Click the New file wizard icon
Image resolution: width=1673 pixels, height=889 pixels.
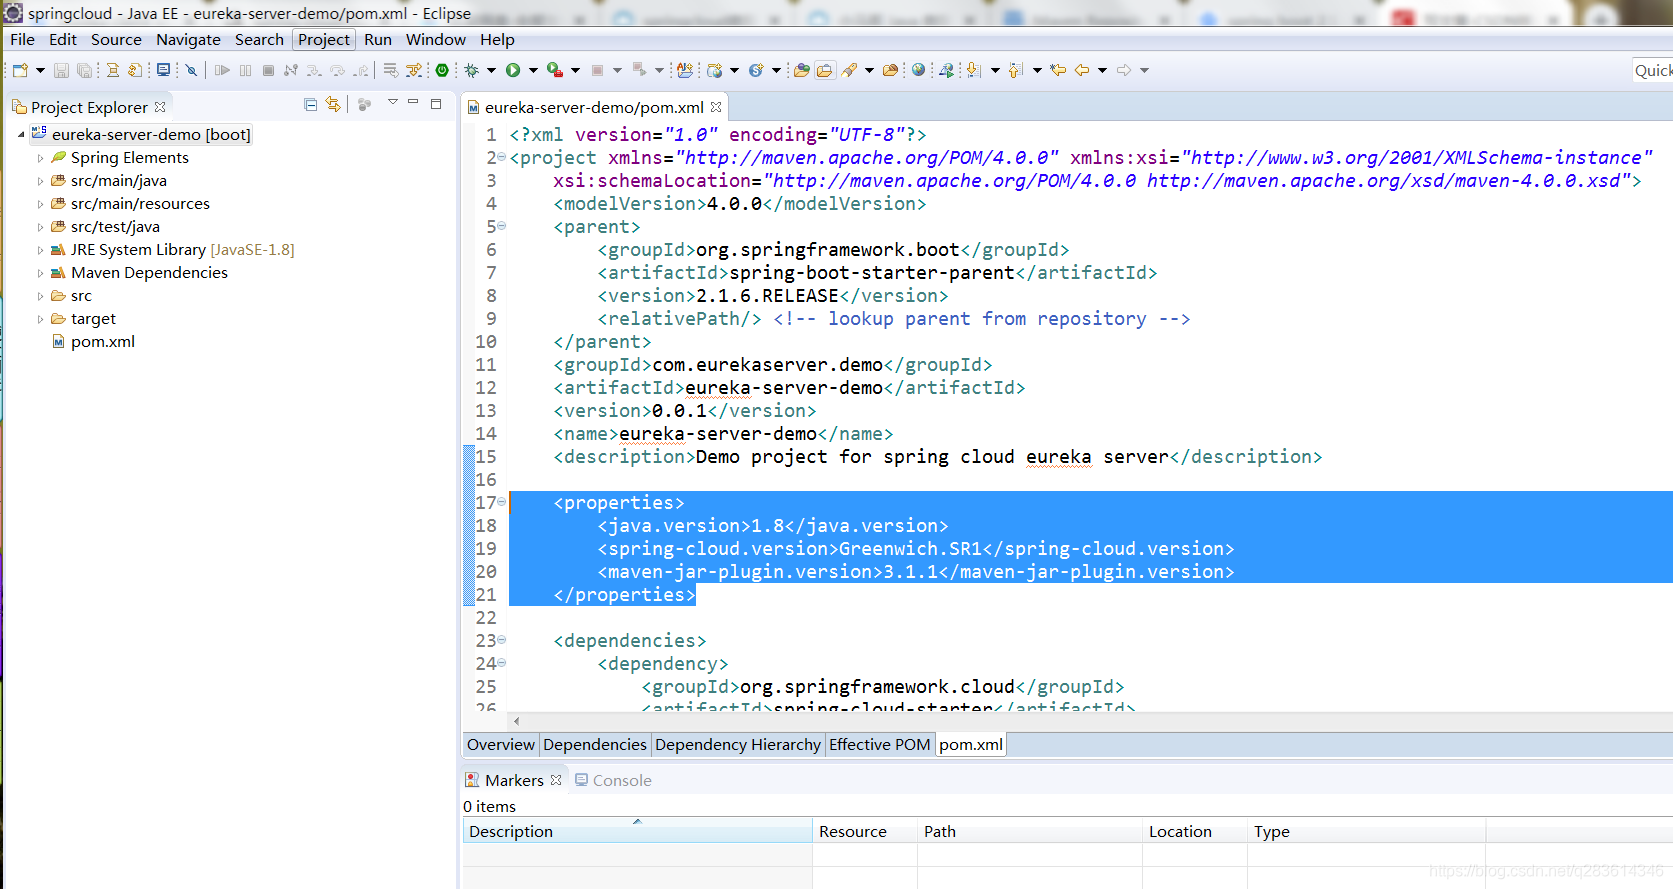[20, 70]
